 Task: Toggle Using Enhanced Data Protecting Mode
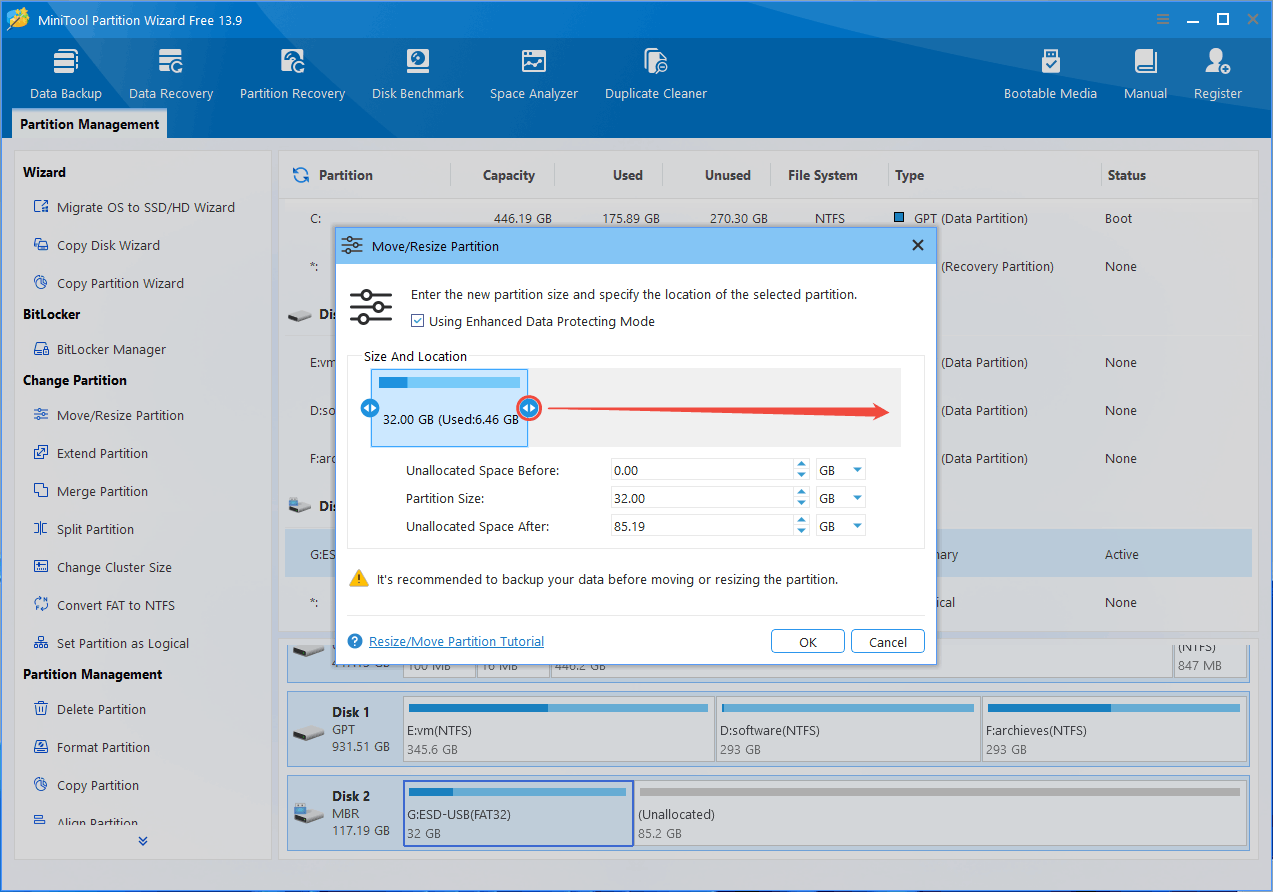point(418,321)
